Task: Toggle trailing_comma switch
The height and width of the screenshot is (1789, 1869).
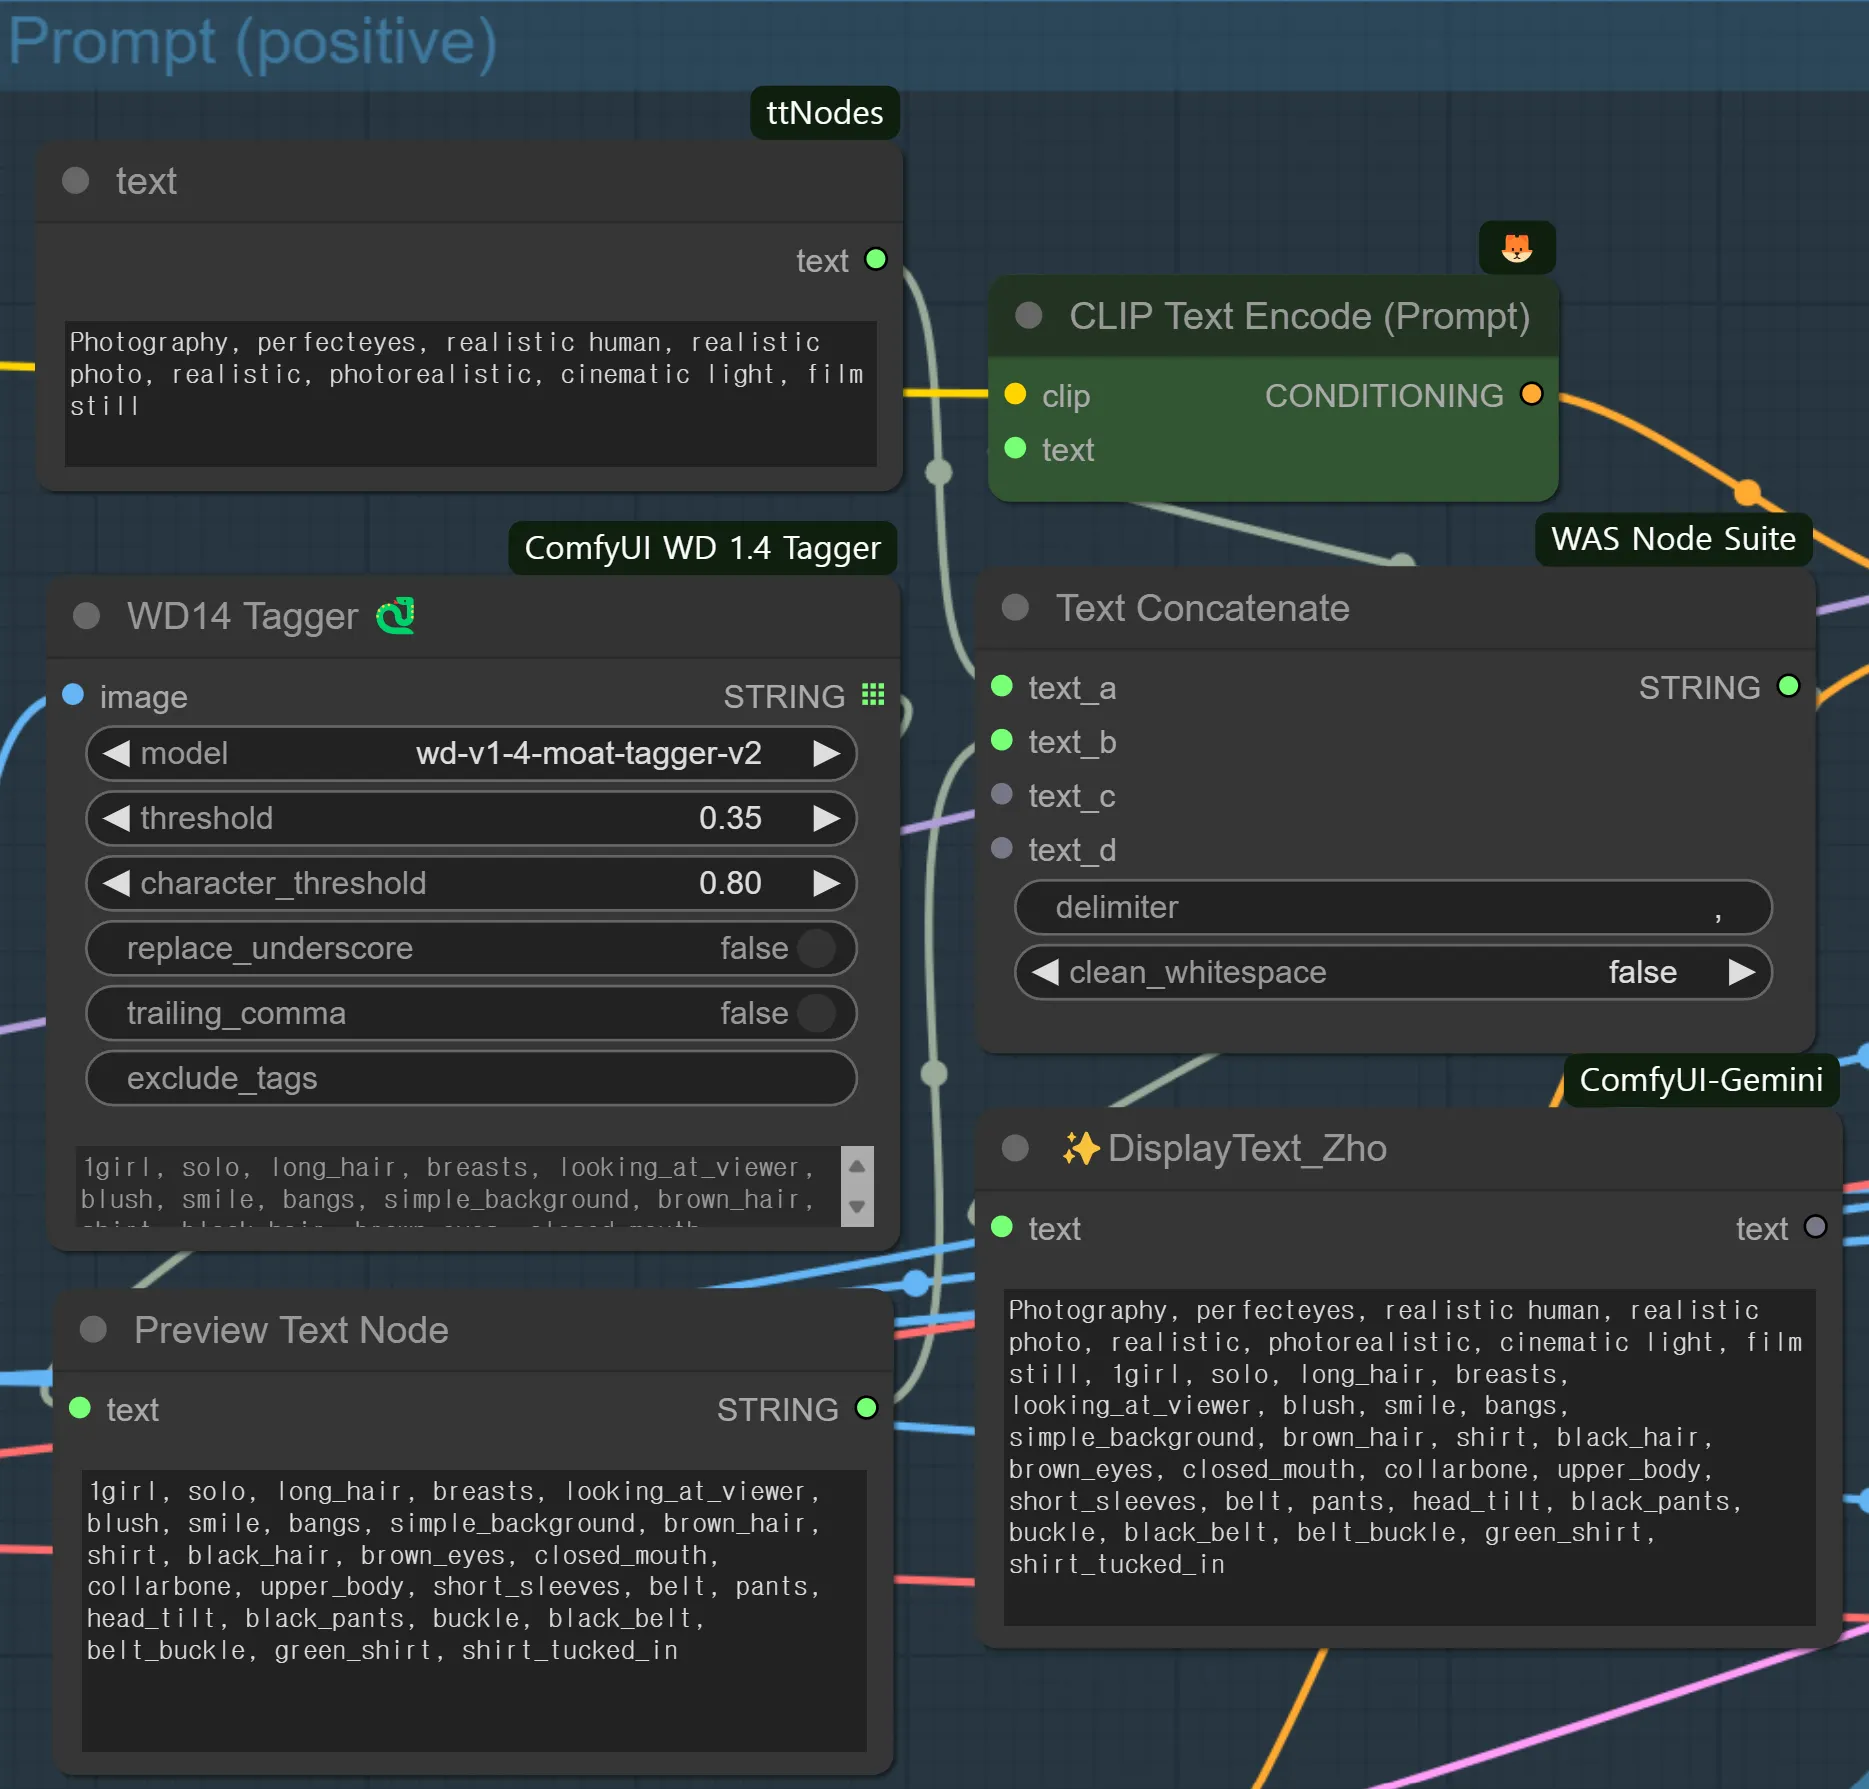Action: (x=816, y=1013)
